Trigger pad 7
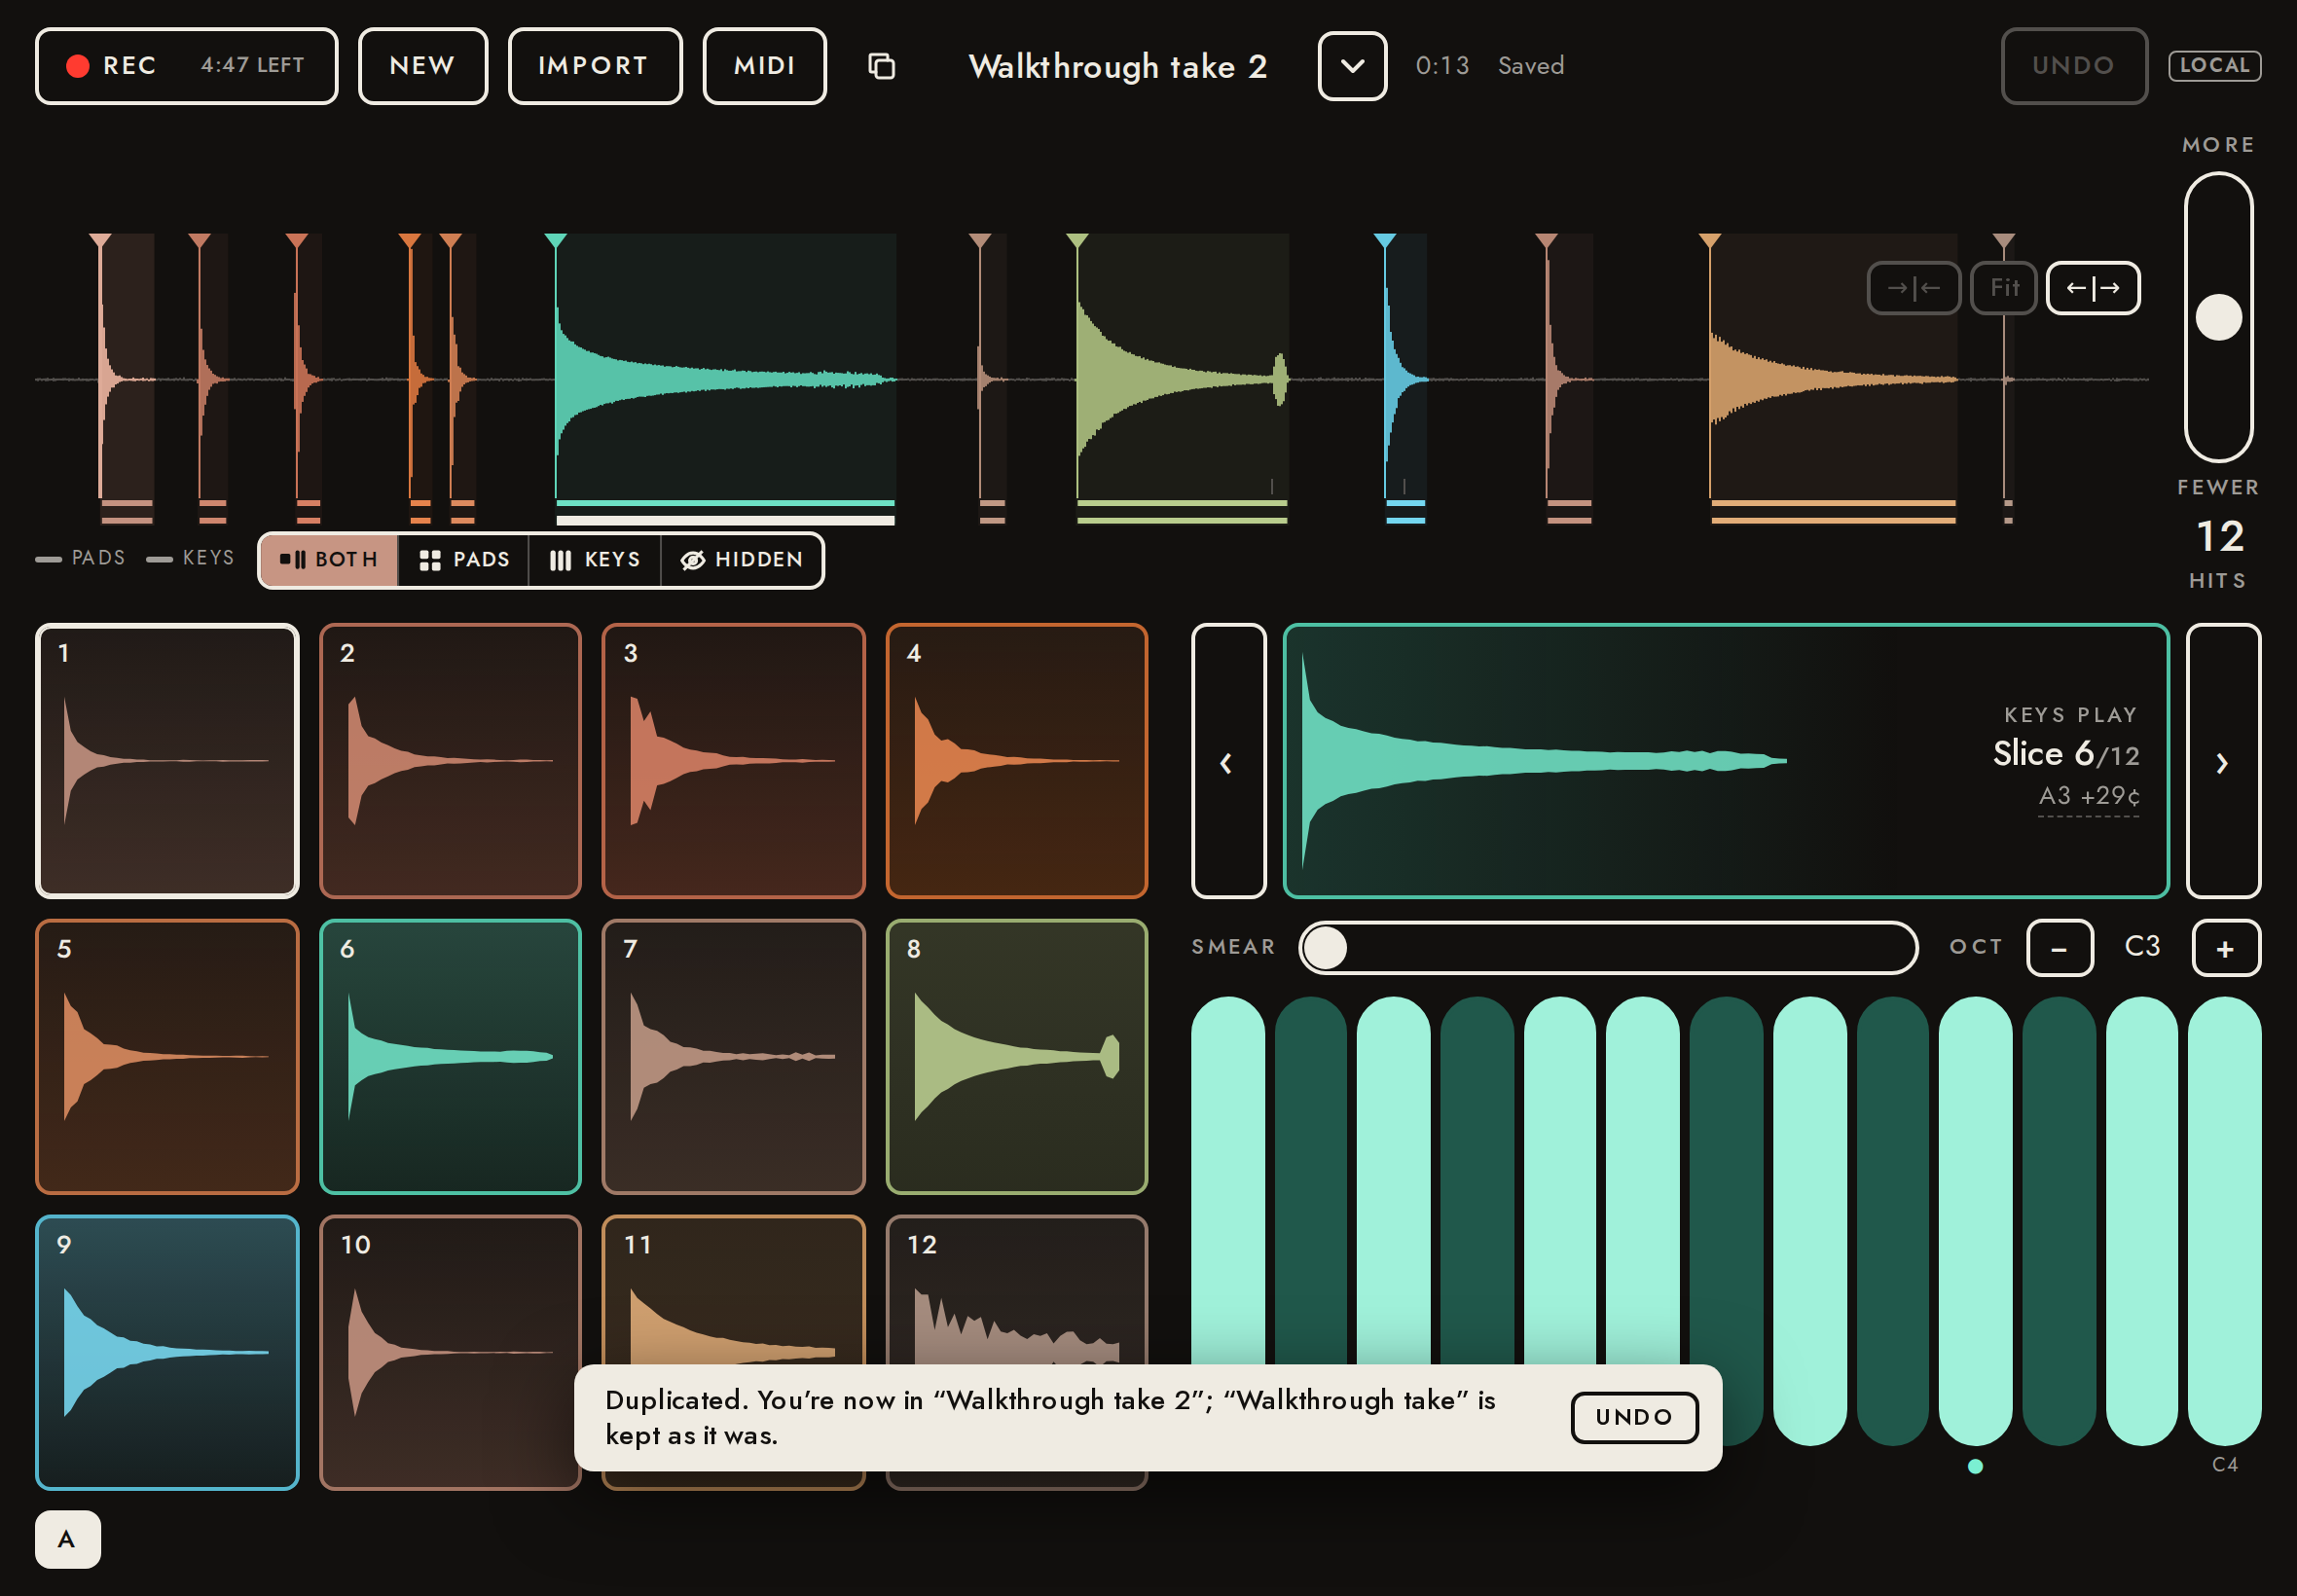 click(x=733, y=1057)
